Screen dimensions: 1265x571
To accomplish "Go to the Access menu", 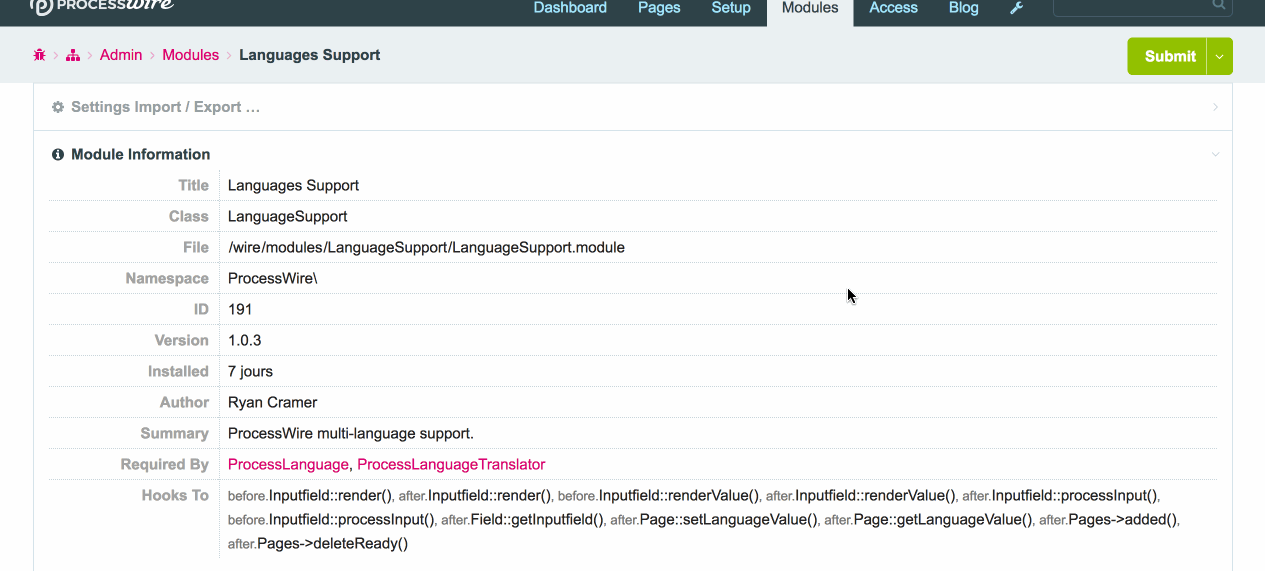I will pyautogui.click(x=893, y=8).
